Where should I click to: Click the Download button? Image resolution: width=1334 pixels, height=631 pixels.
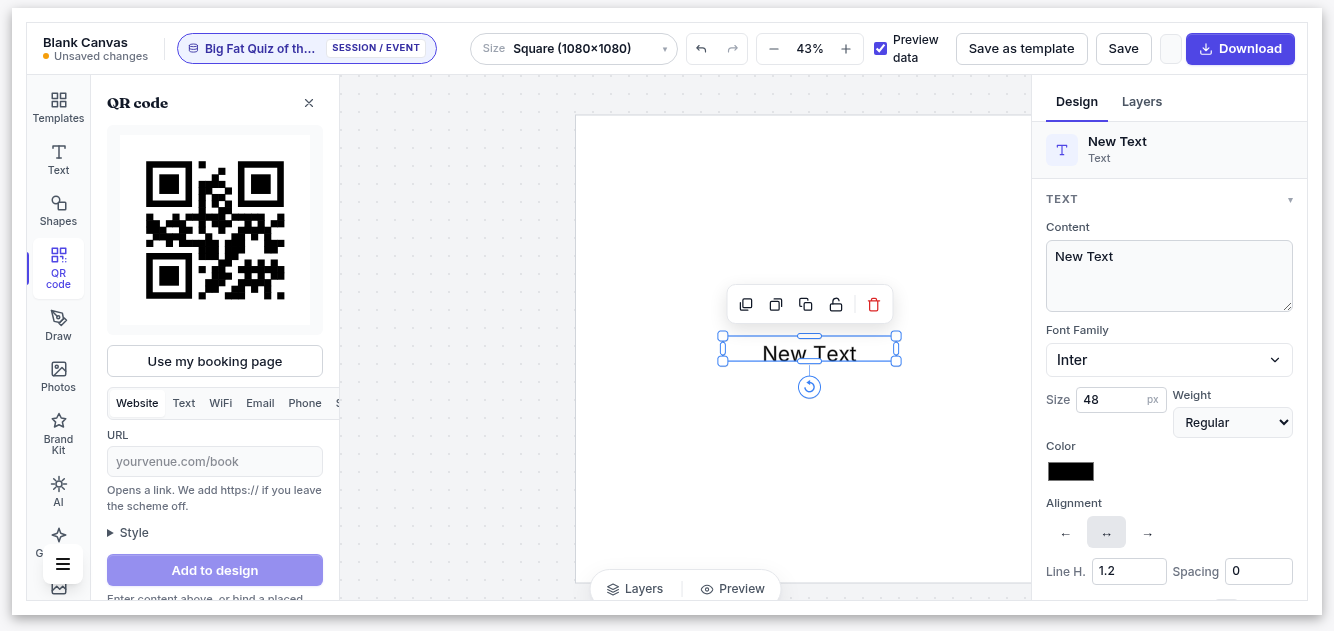click(1240, 49)
